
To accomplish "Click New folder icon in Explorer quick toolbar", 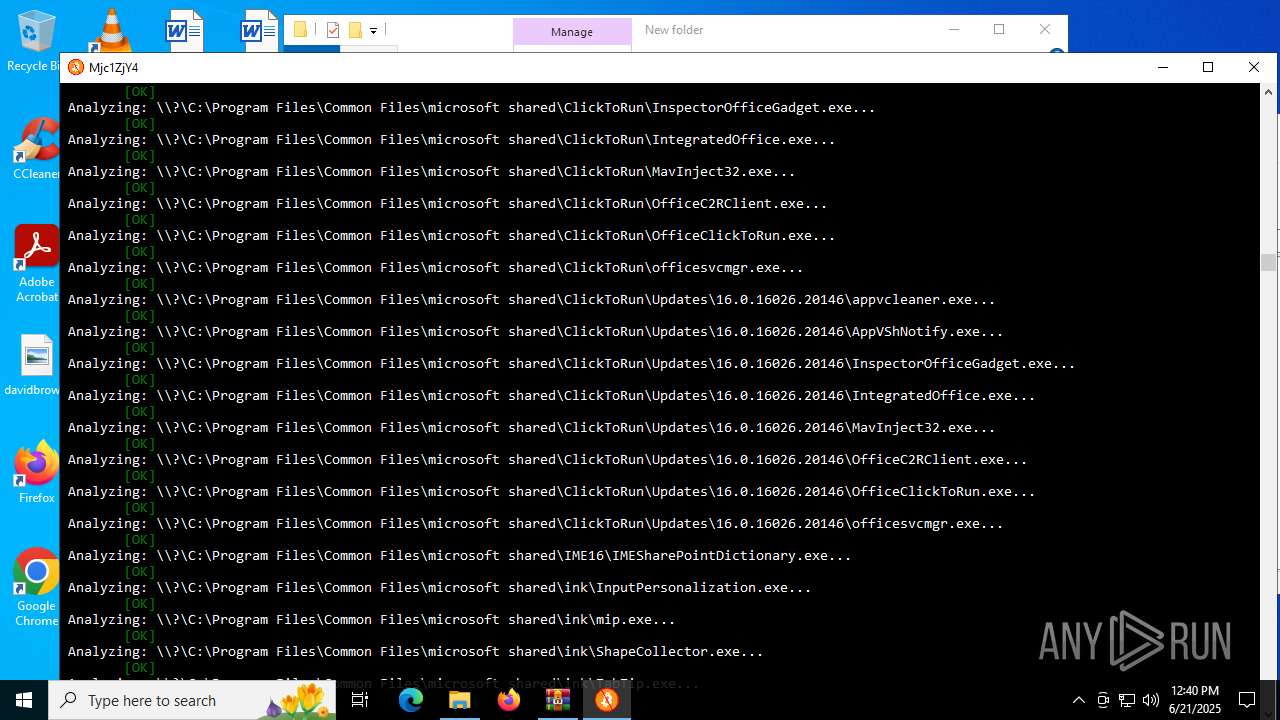I will [354, 30].
